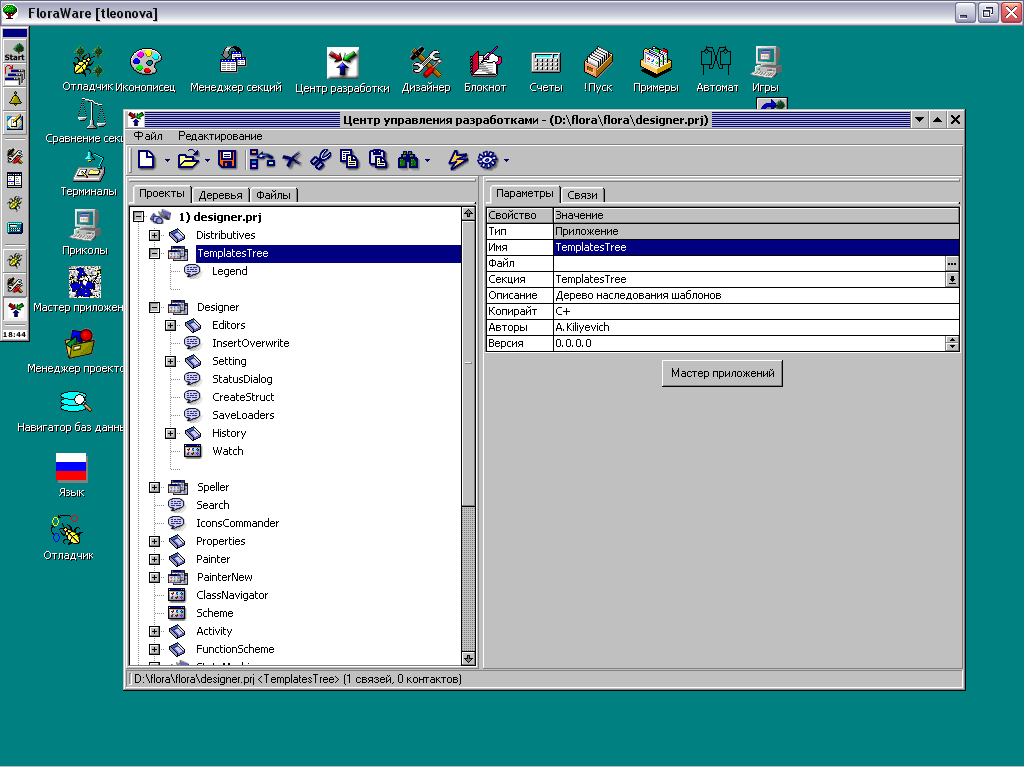This screenshot has width=1024, height=768.
Task: Click the Язык Russian flag icon
Action: click(71, 468)
